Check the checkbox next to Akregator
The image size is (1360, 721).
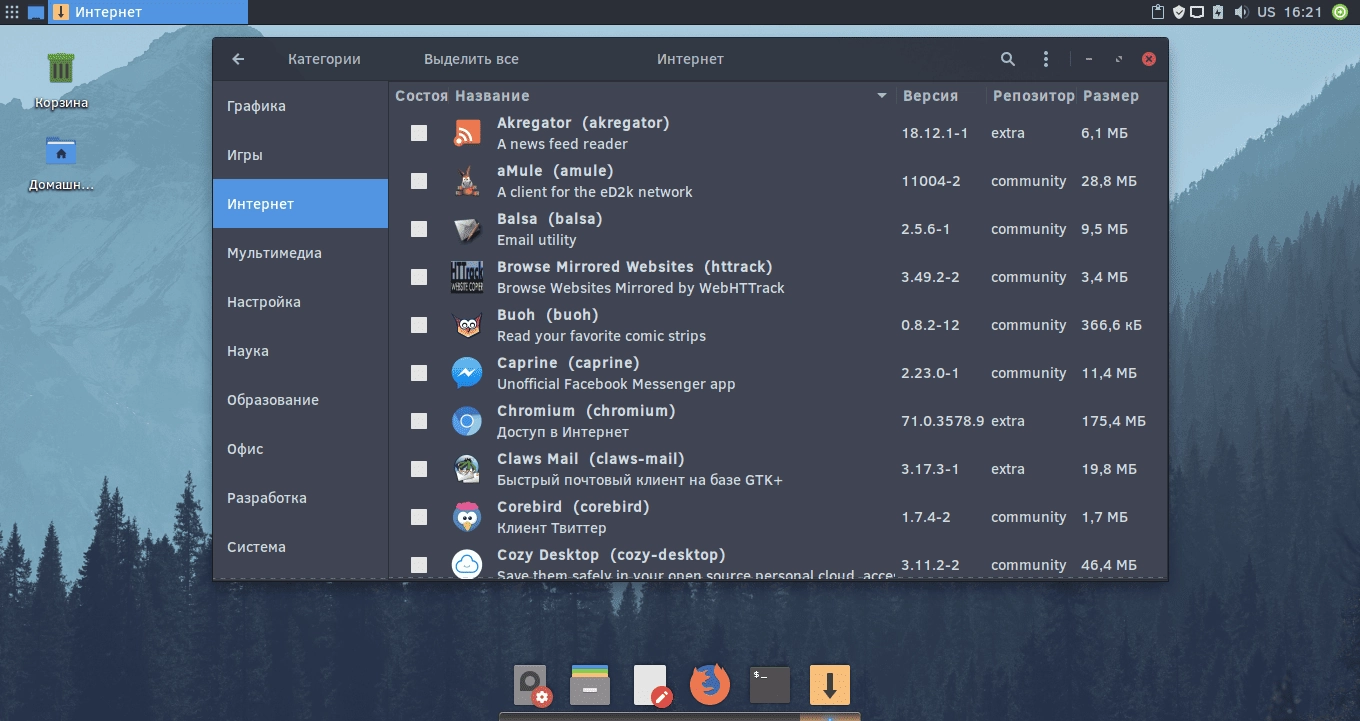[x=418, y=132]
